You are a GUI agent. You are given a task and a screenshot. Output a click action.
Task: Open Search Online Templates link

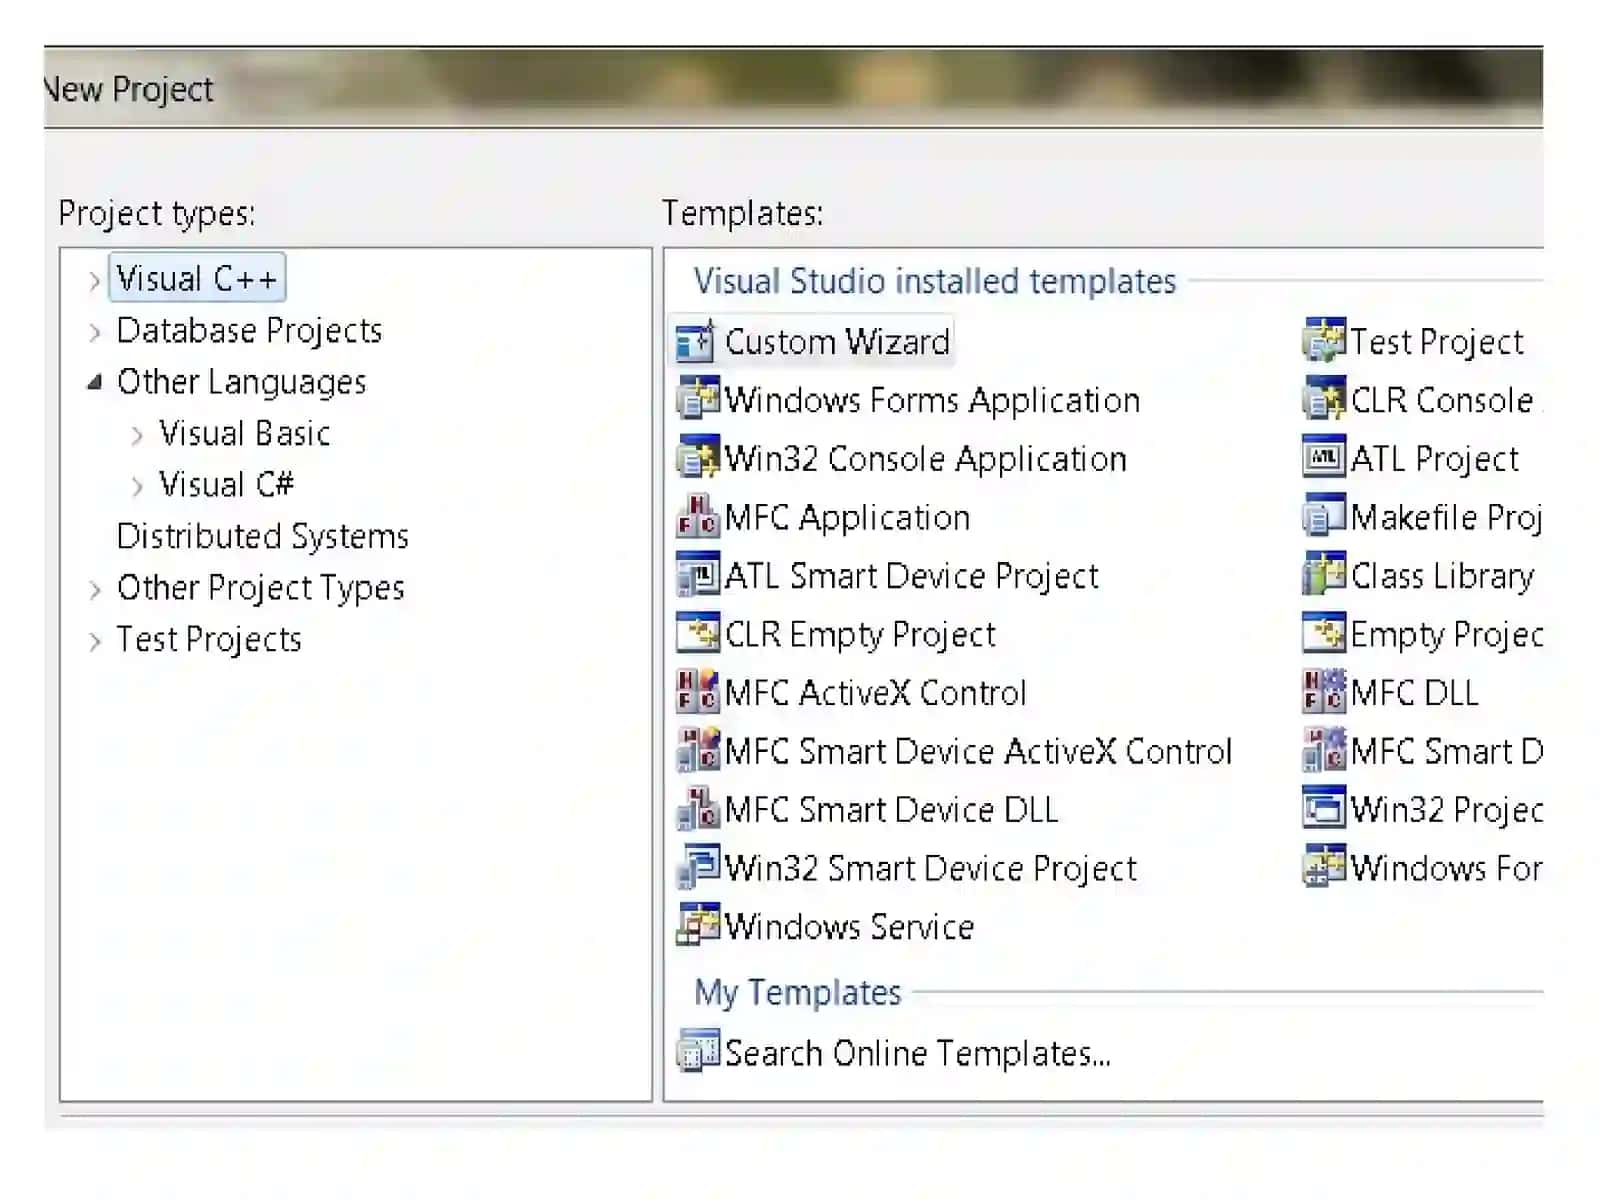[x=918, y=1052]
